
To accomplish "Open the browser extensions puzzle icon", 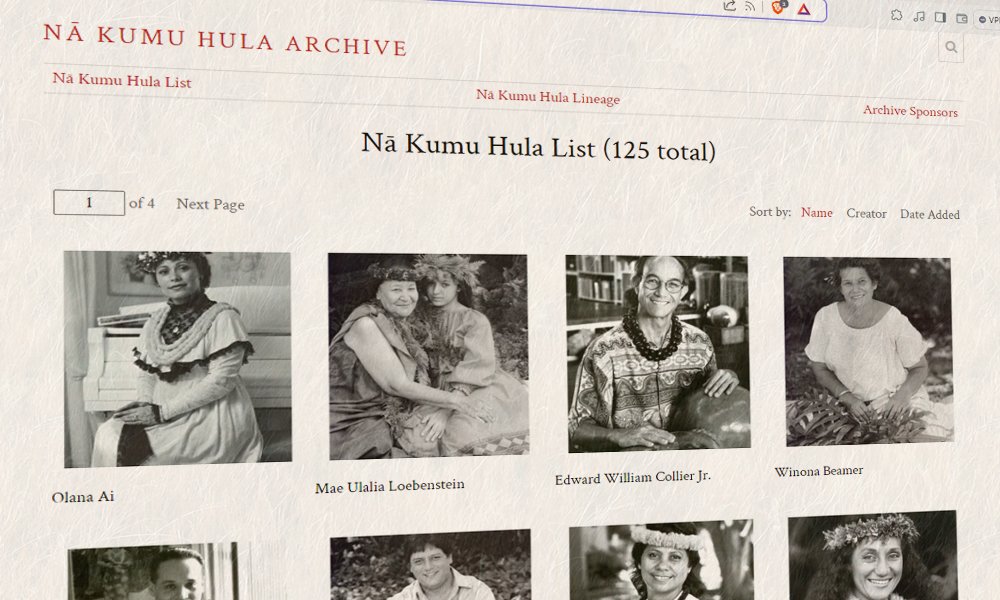I will [x=897, y=15].
